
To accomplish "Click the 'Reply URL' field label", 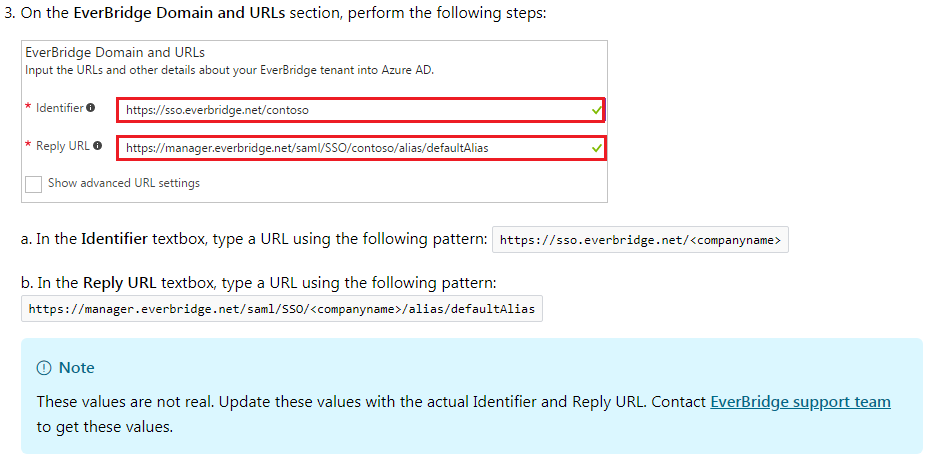I will [x=63, y=146].
